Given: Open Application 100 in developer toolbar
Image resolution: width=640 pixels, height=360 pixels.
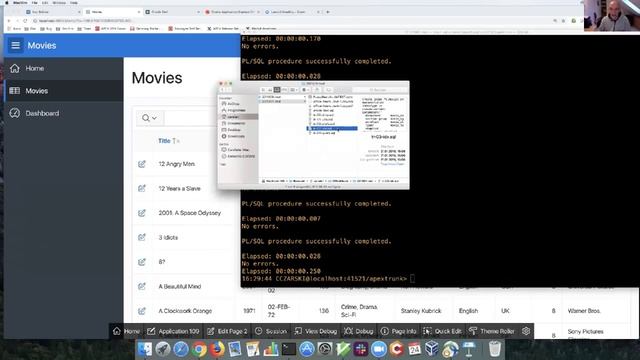Looking at the screenshot, I should pyautogui.click(x=173, y=331).
